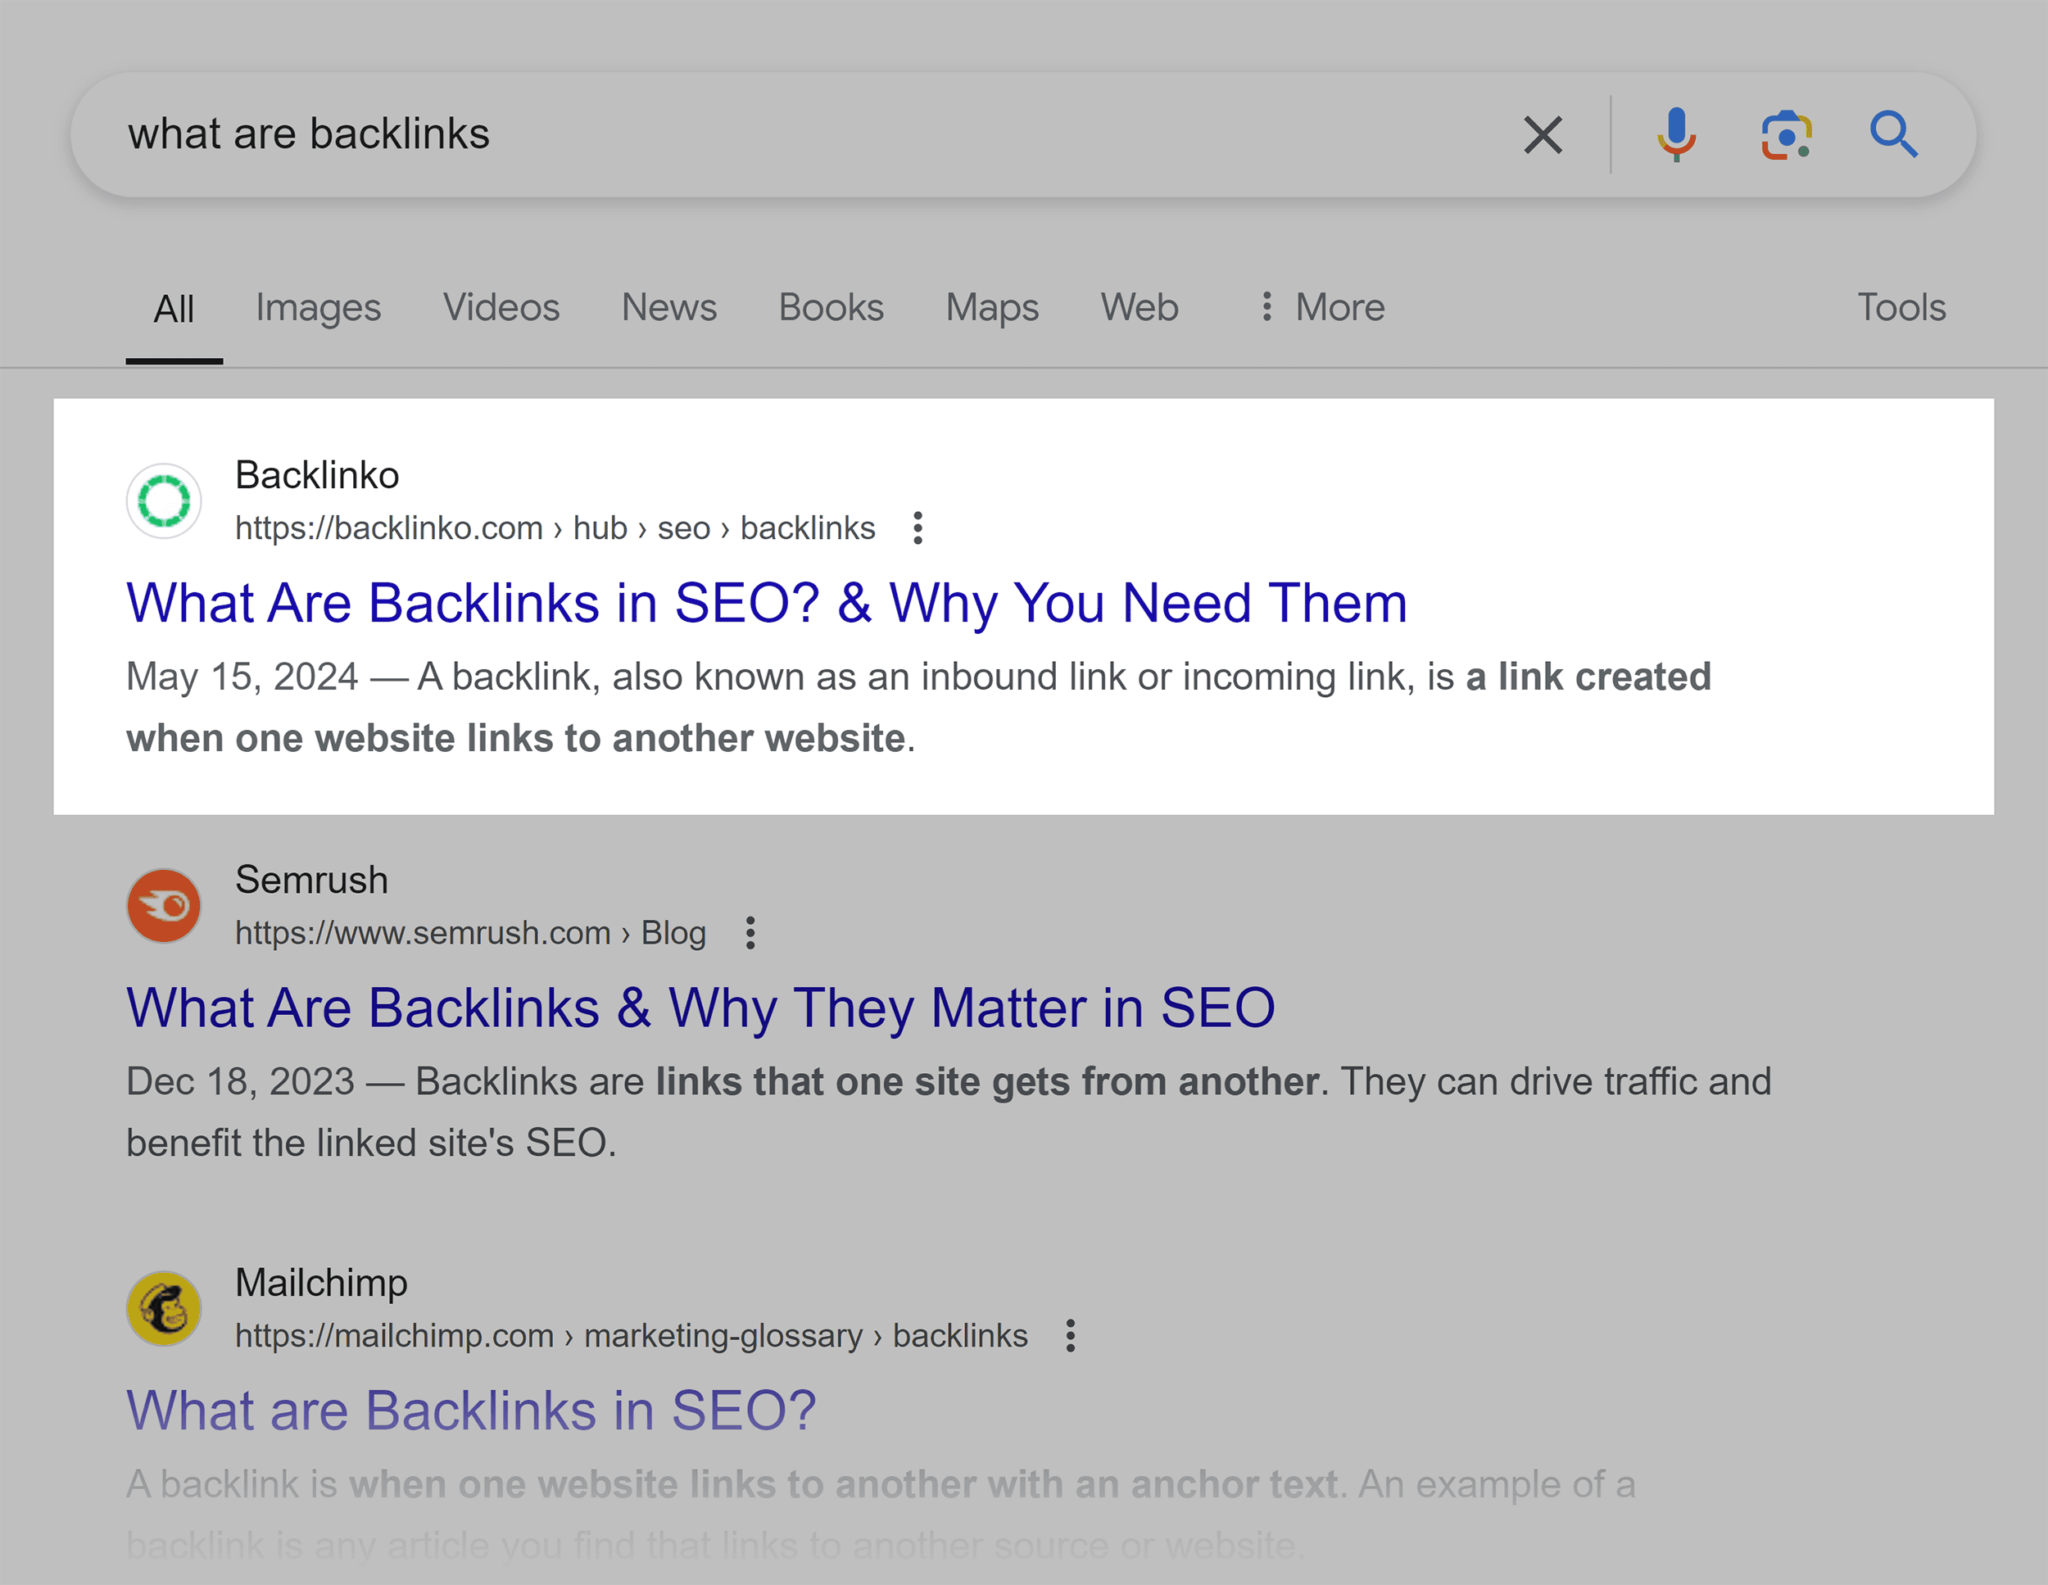Click the backlinko.com › hub › seo › backlinks URL

coord(555,528)
